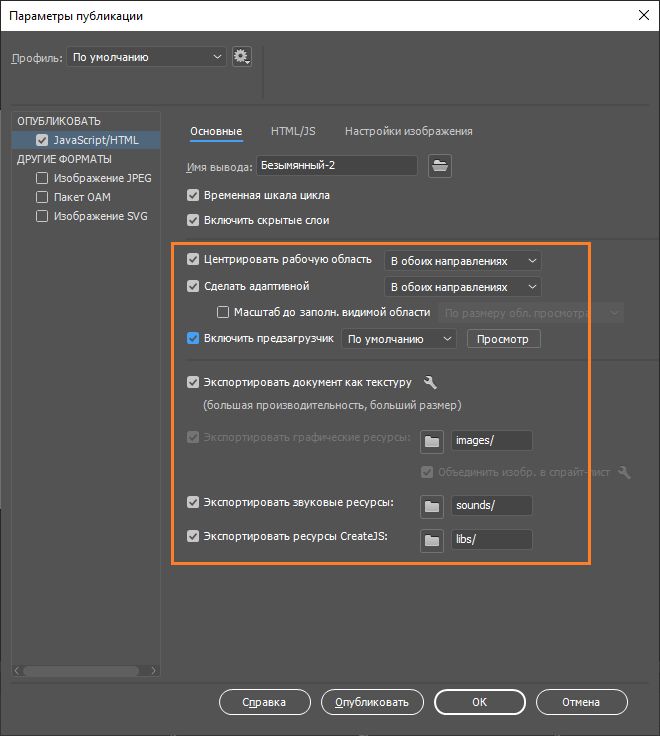Click the Имя вывода input field
This screenshot has height=736, width=660.
click(337, 166)
